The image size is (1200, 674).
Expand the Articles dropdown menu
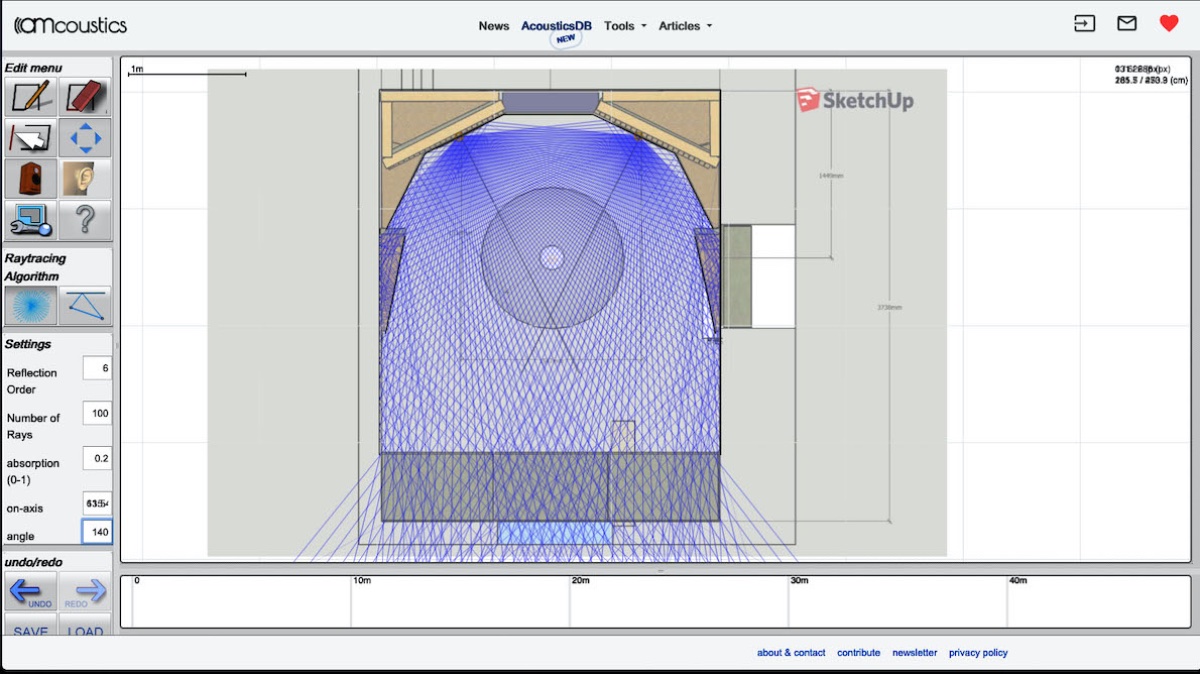coord(685,26)
